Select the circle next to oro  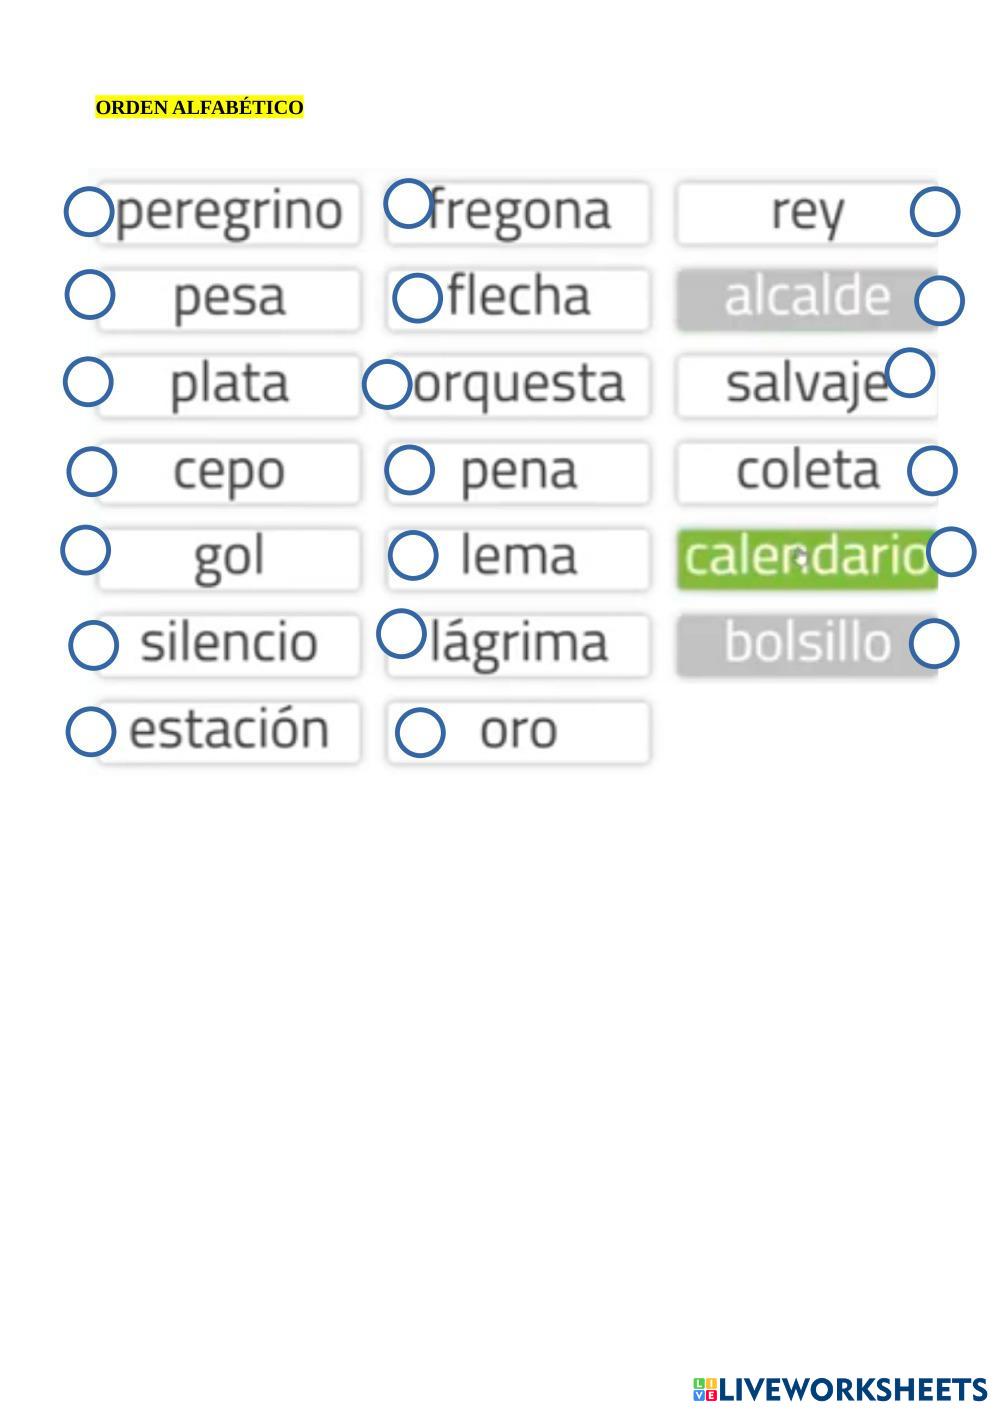(420, 733)
